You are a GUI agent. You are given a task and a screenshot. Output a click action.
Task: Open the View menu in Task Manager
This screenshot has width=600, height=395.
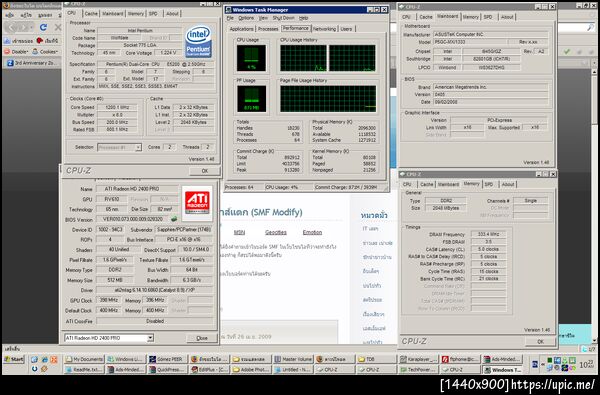tap(263, 18)
